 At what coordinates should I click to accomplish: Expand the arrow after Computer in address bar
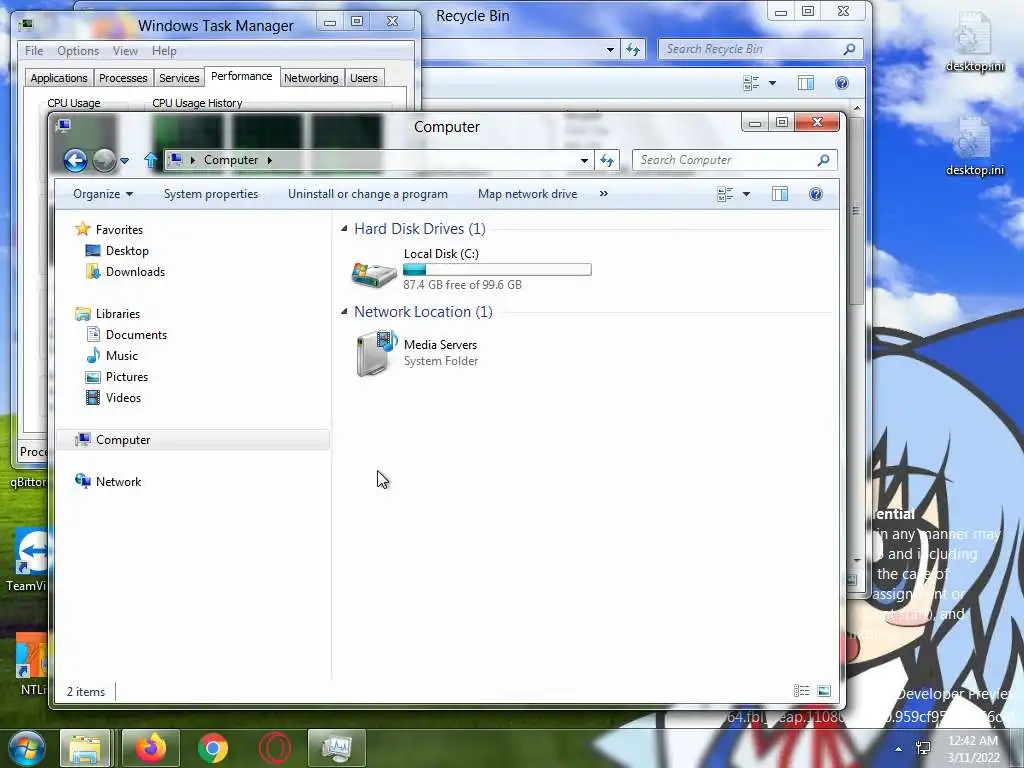pos(269,160)
